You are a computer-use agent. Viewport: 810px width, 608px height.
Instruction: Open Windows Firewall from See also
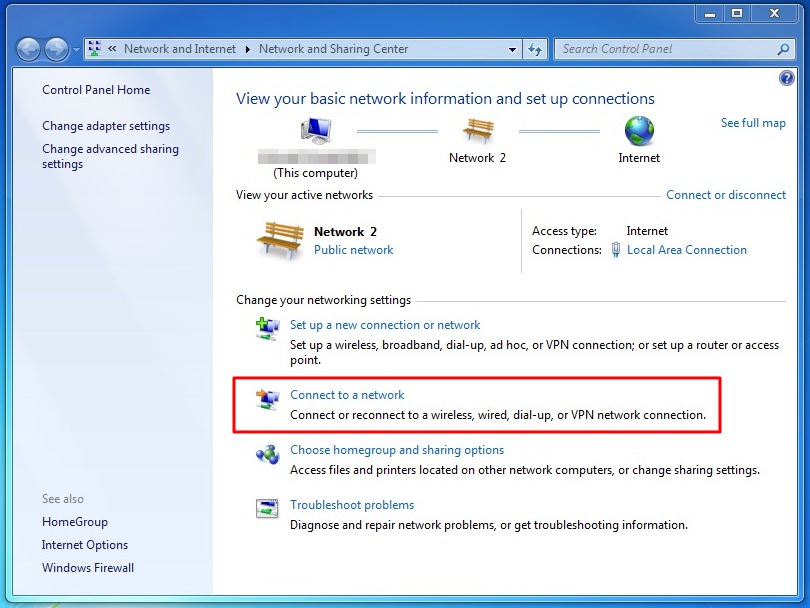[x=88, y=568]
